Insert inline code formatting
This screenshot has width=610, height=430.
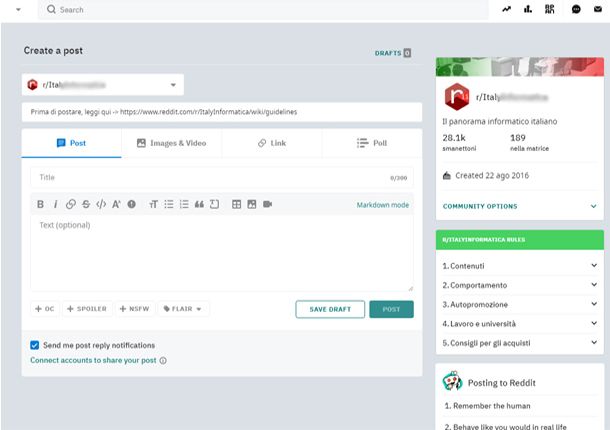pos(101,204)
